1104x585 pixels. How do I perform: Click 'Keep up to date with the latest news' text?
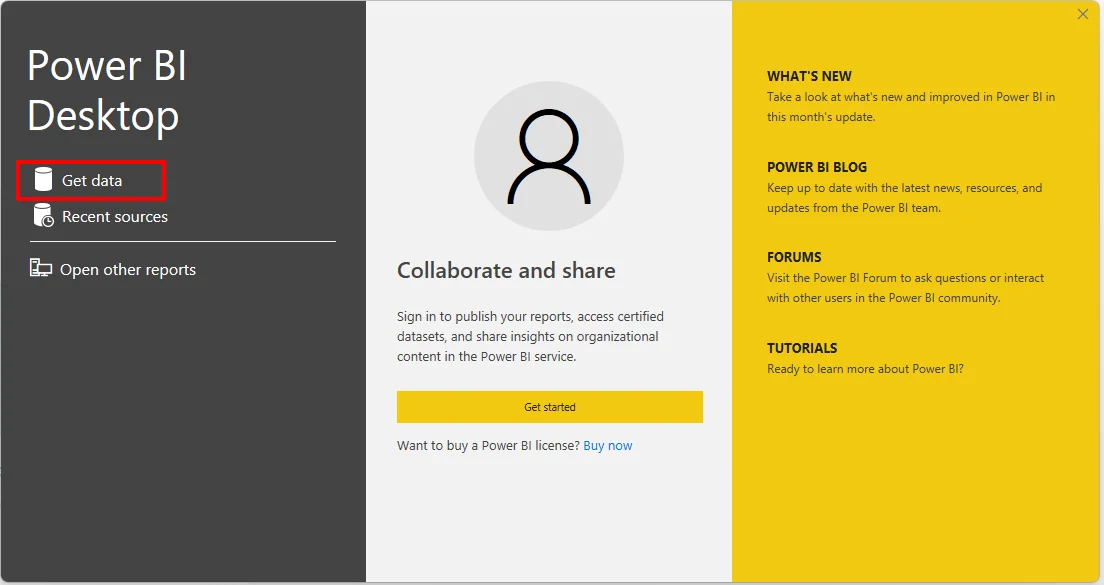pos(904,198)
